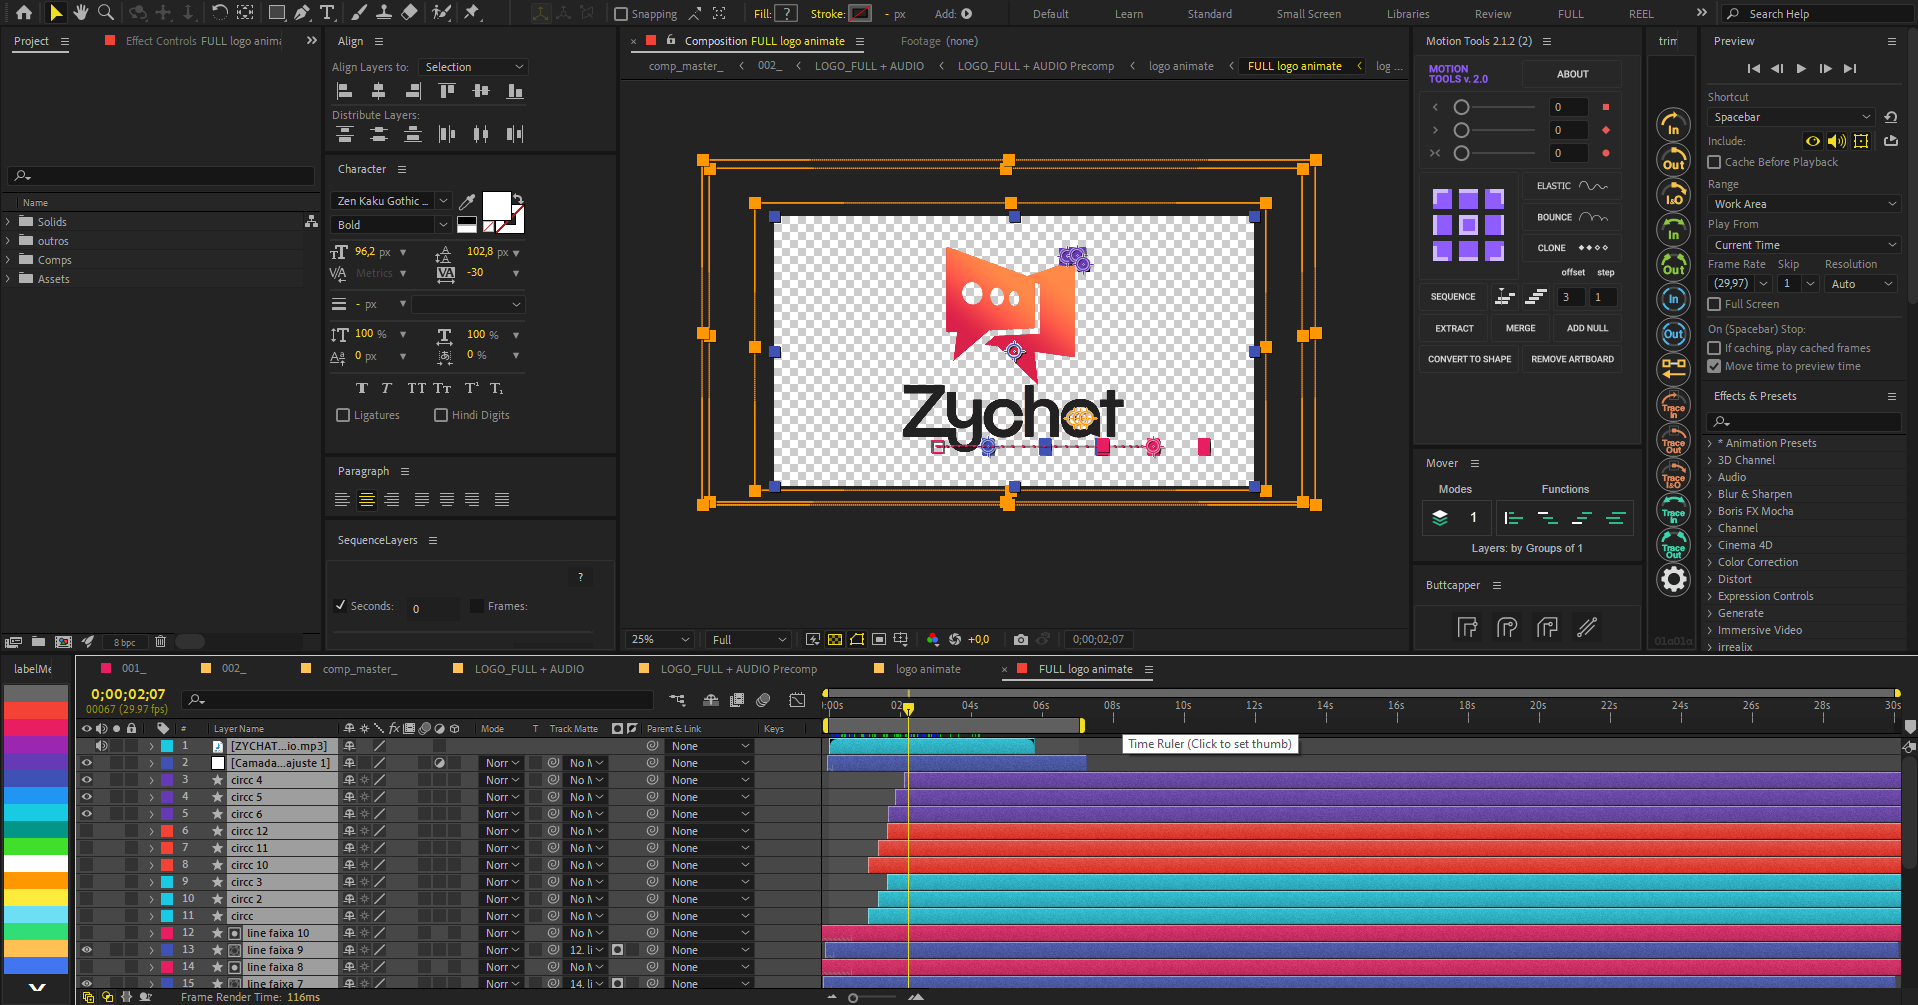Image resolution: width=1918 pixels, height=1005 pixels.
Task: Click current timecode 0;00;02;07 in timeline
Action: [128, 694]
